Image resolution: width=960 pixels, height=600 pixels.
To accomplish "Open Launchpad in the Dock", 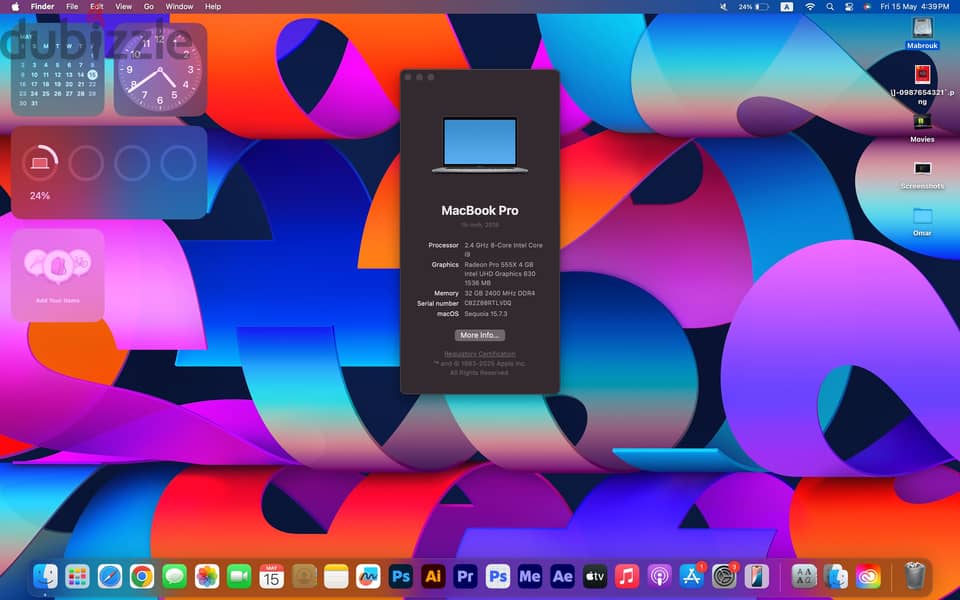I will pos(78,576).
